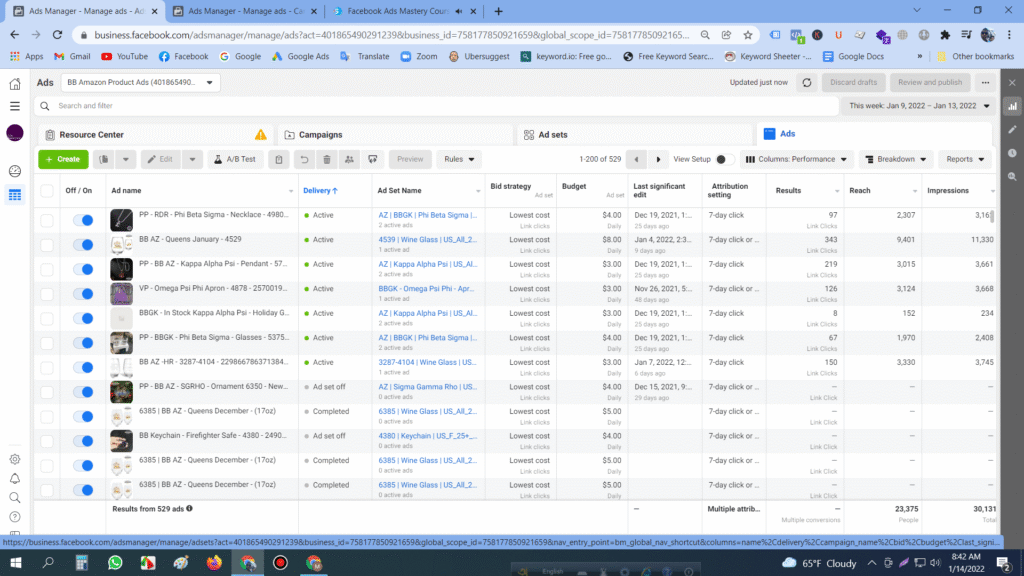The height and width of the screenshot is (576, 1024).
Task: Click the Resource Center warning icon
Action: click(261, 135)
